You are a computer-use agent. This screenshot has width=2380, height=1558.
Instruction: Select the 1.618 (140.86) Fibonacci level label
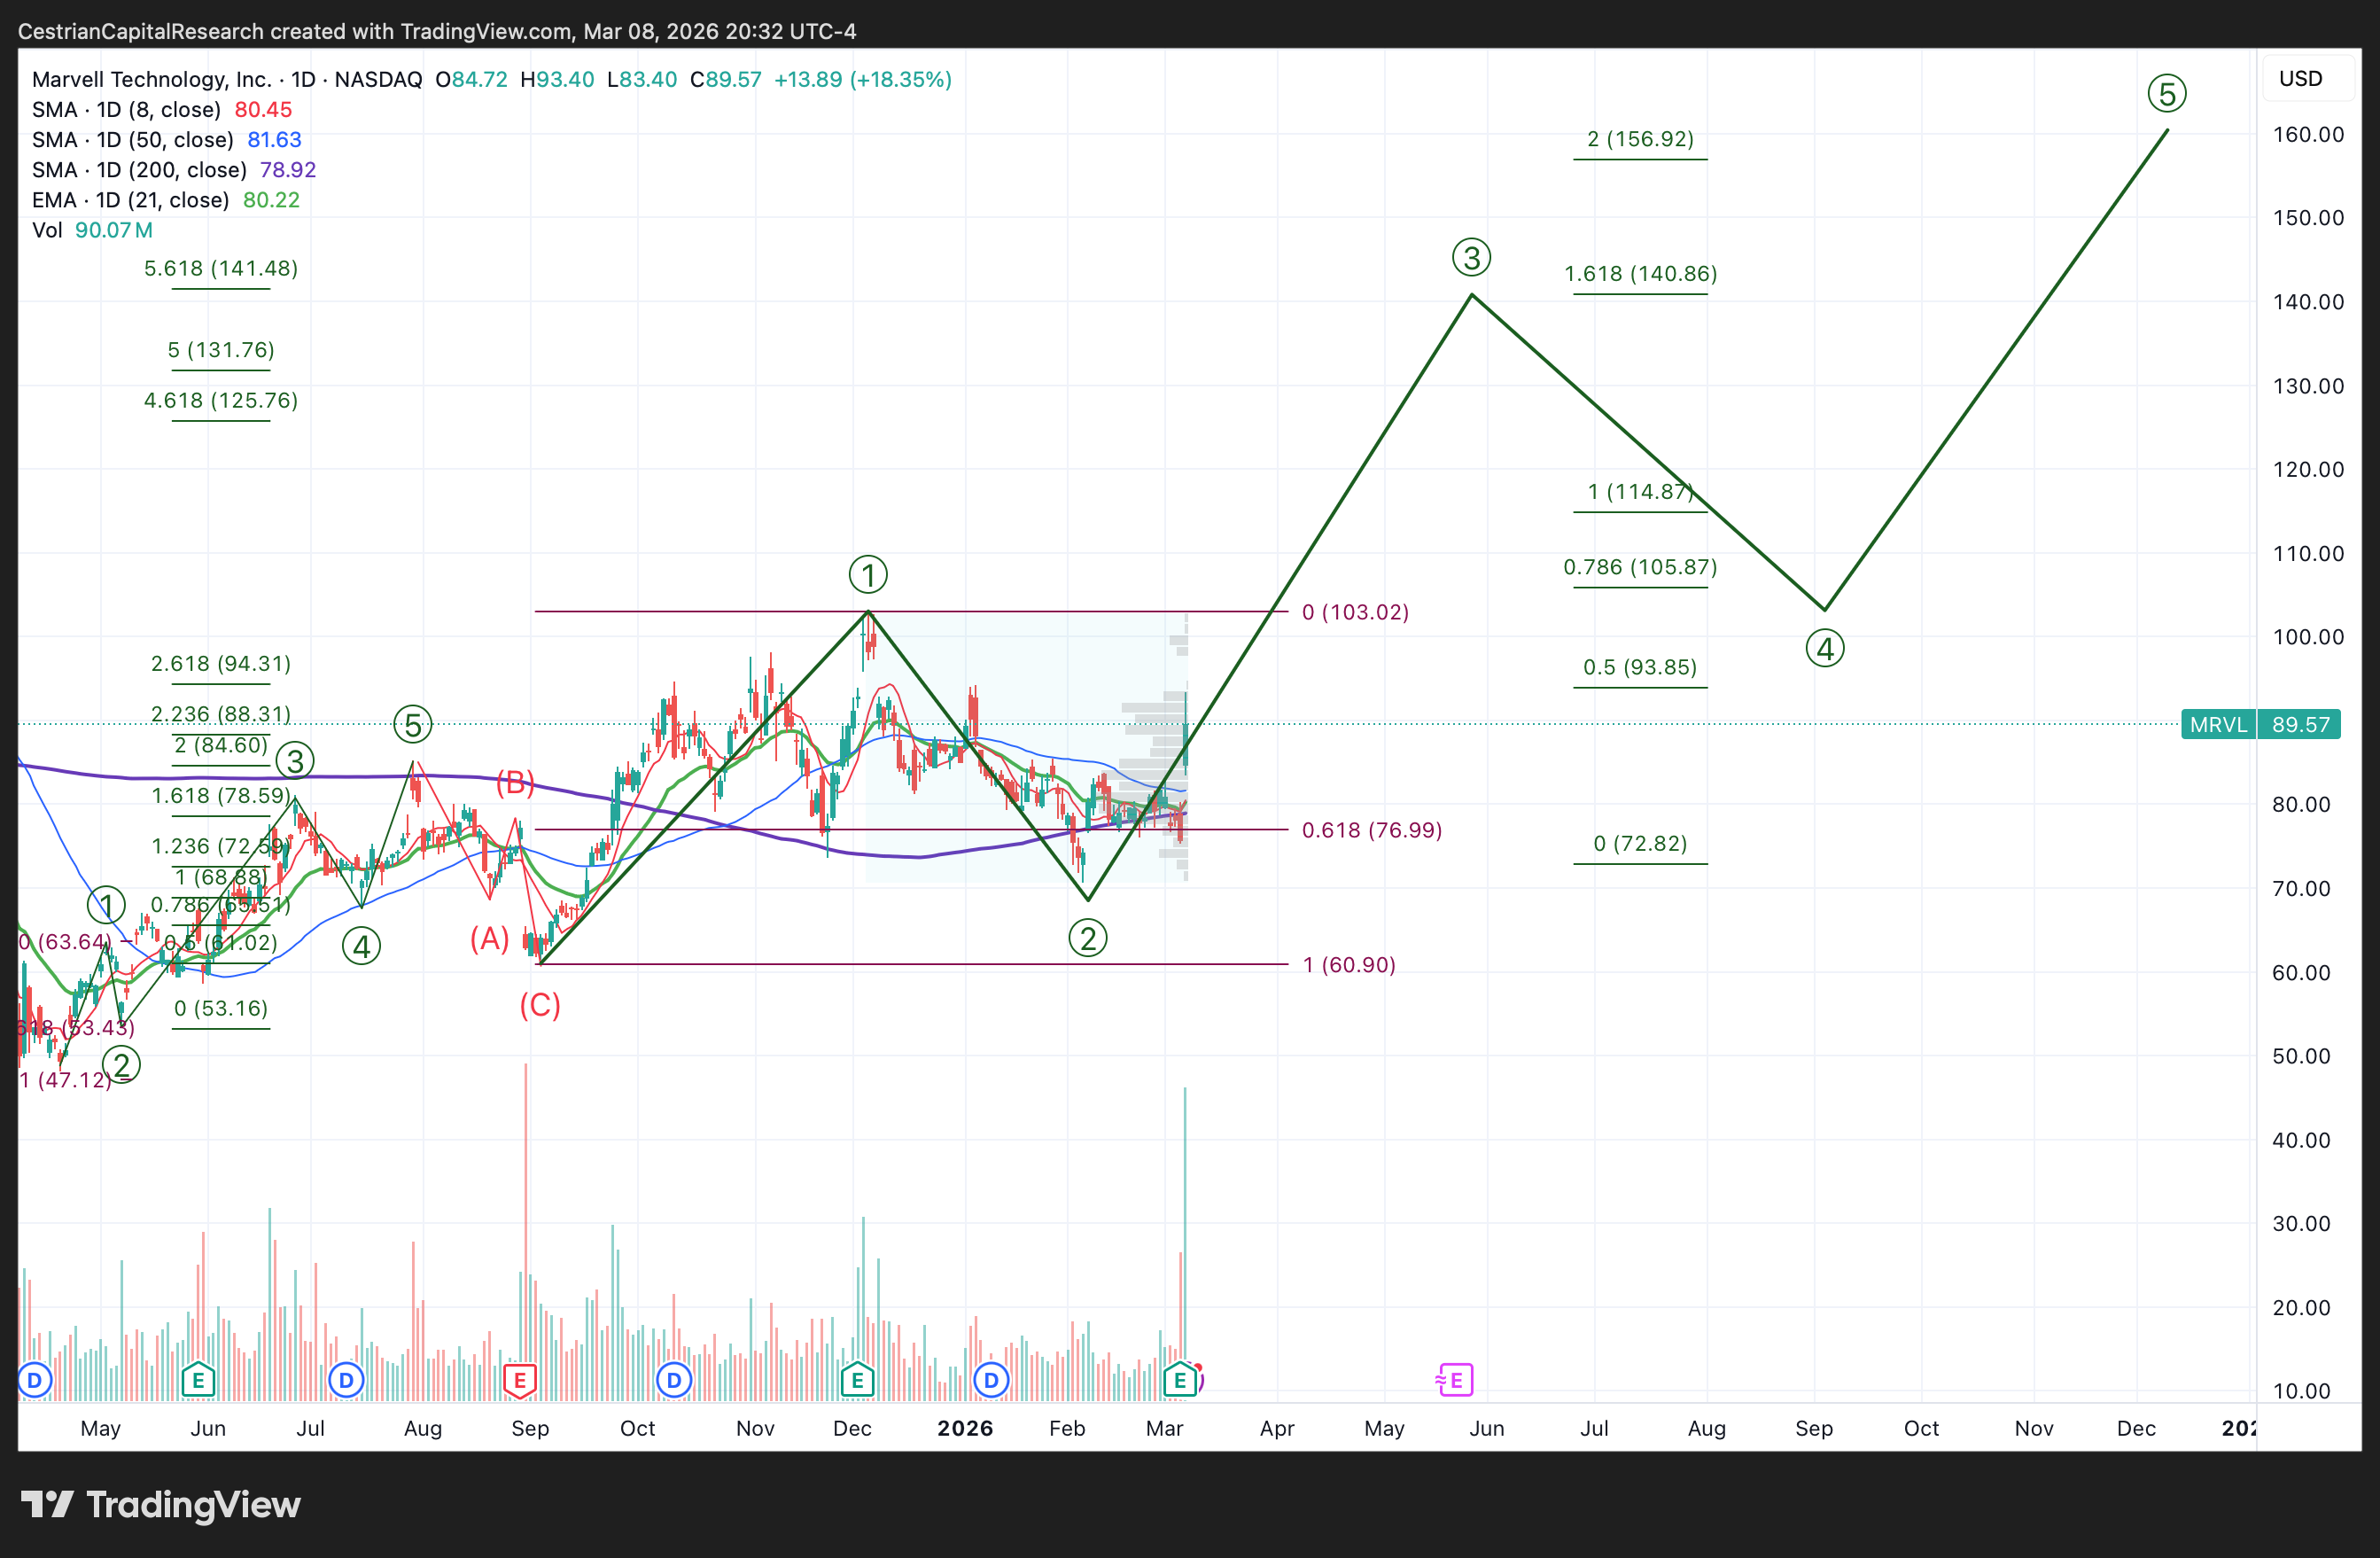click(1640, 274)
